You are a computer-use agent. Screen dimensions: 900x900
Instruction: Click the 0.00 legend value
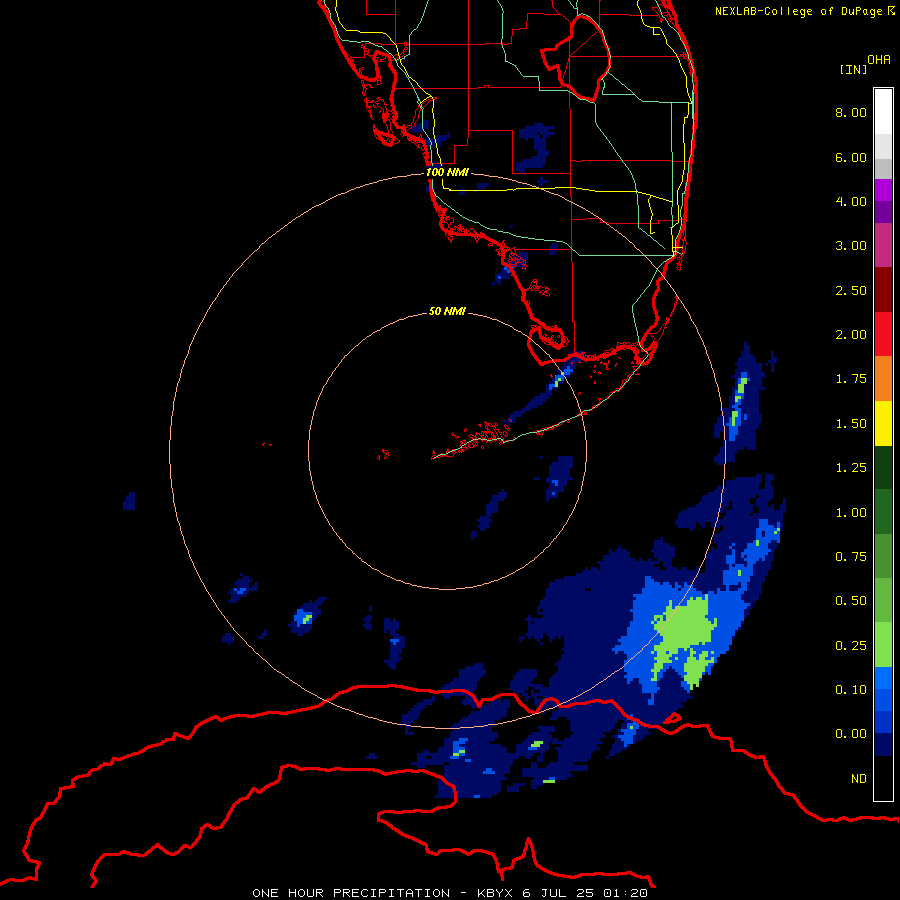(851, 734)
